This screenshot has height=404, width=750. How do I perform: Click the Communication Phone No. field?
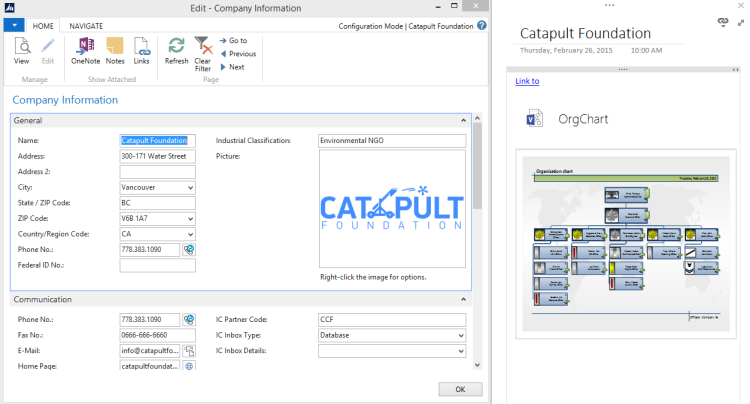(x=150, y=319)
